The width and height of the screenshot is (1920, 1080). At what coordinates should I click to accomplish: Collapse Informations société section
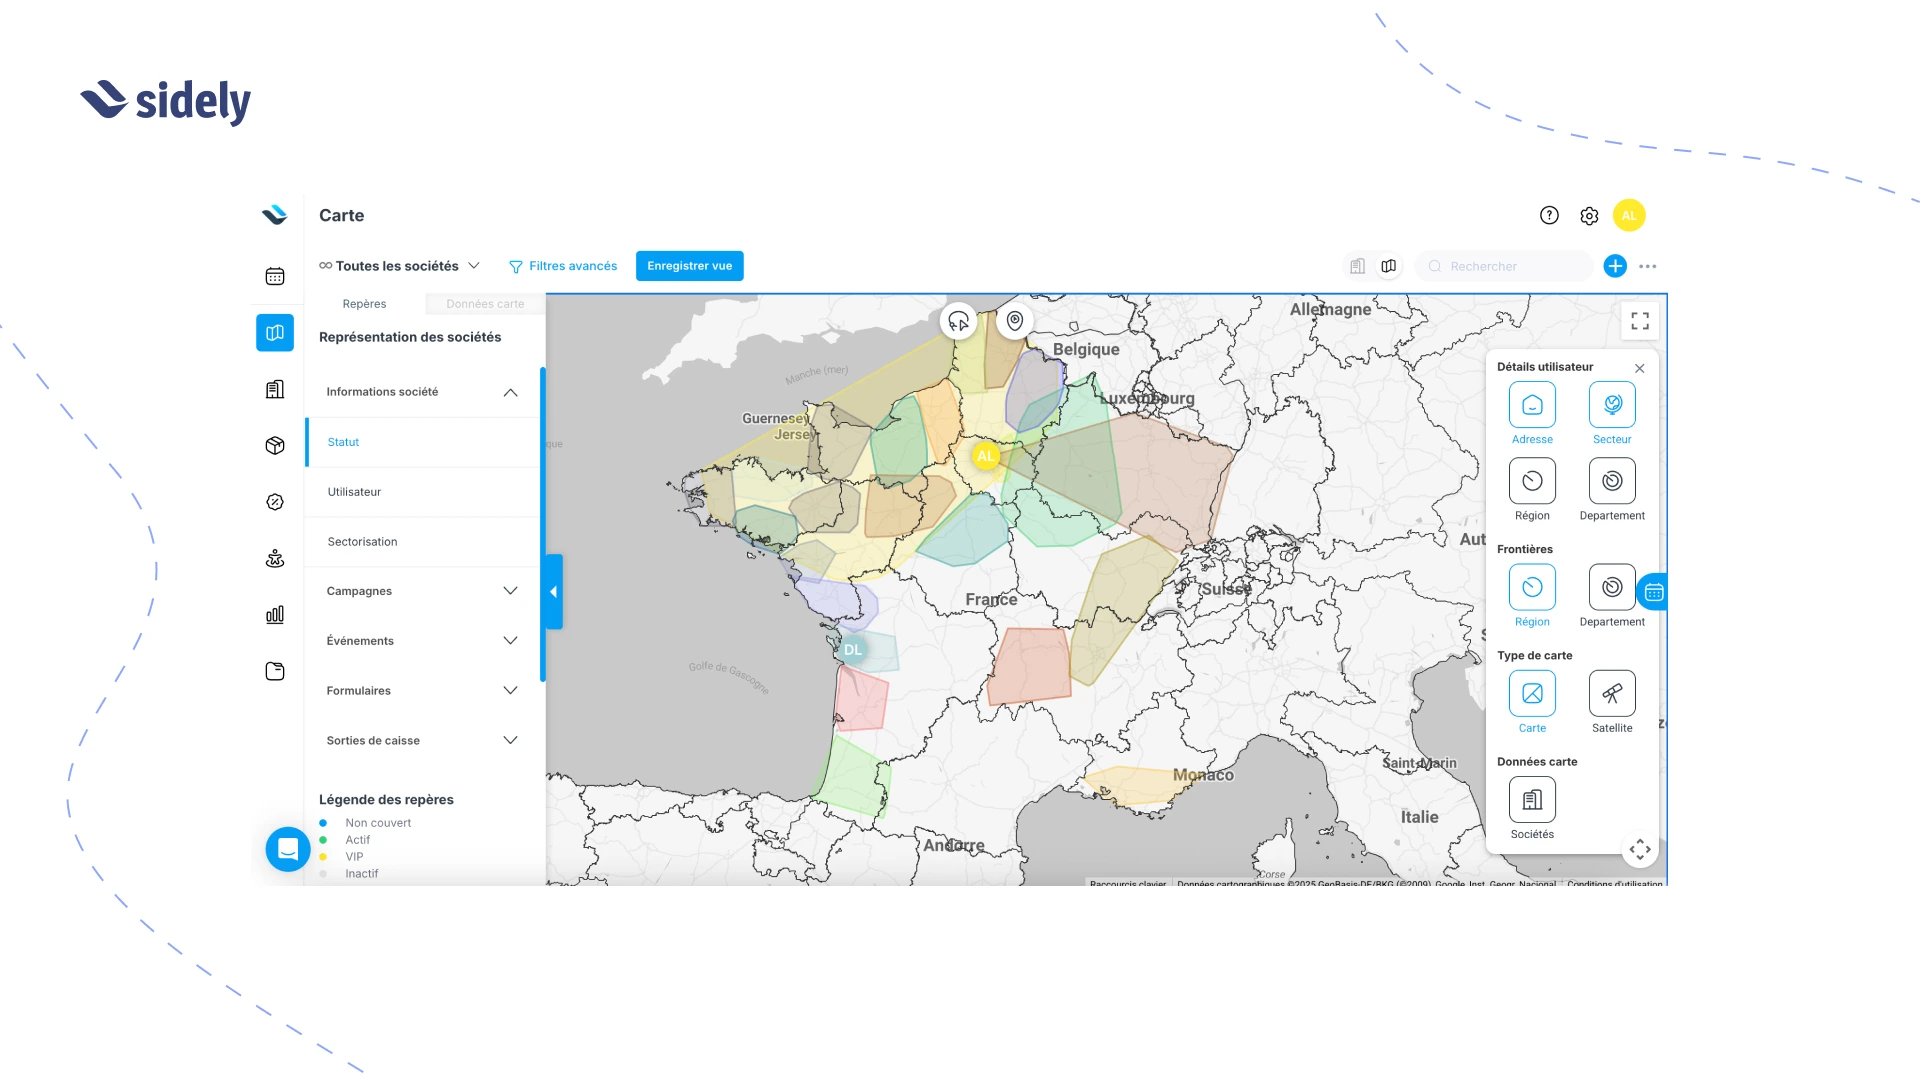510,392
